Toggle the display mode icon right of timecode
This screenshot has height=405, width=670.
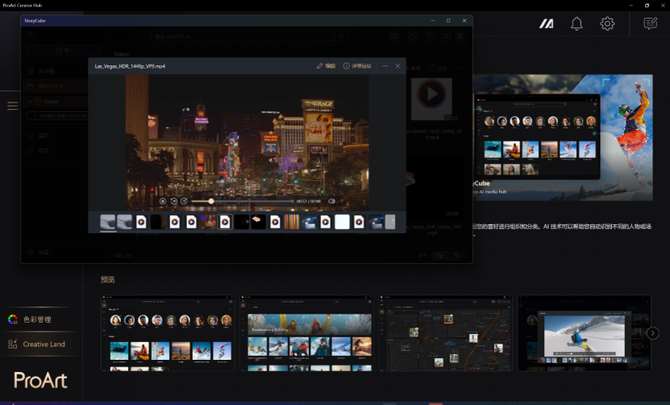[x=332, y=201]
